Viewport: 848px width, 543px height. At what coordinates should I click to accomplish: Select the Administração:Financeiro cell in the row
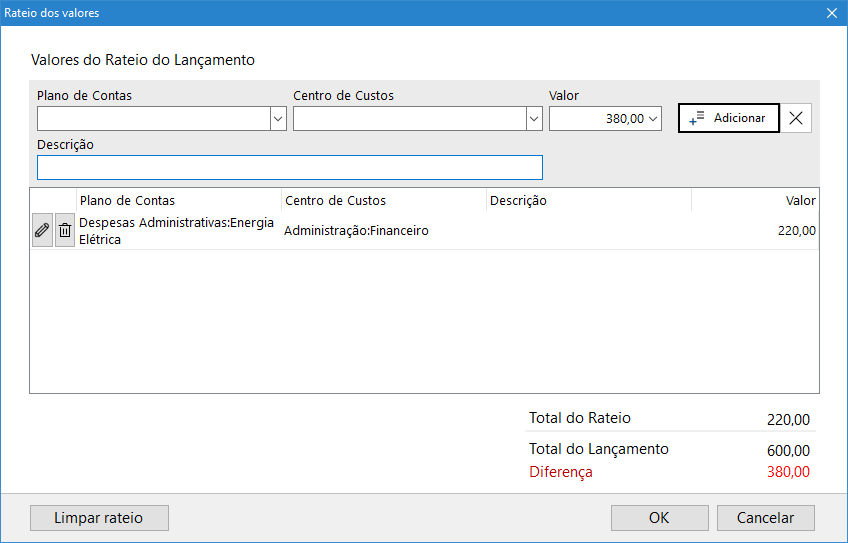tap(357, 231)
